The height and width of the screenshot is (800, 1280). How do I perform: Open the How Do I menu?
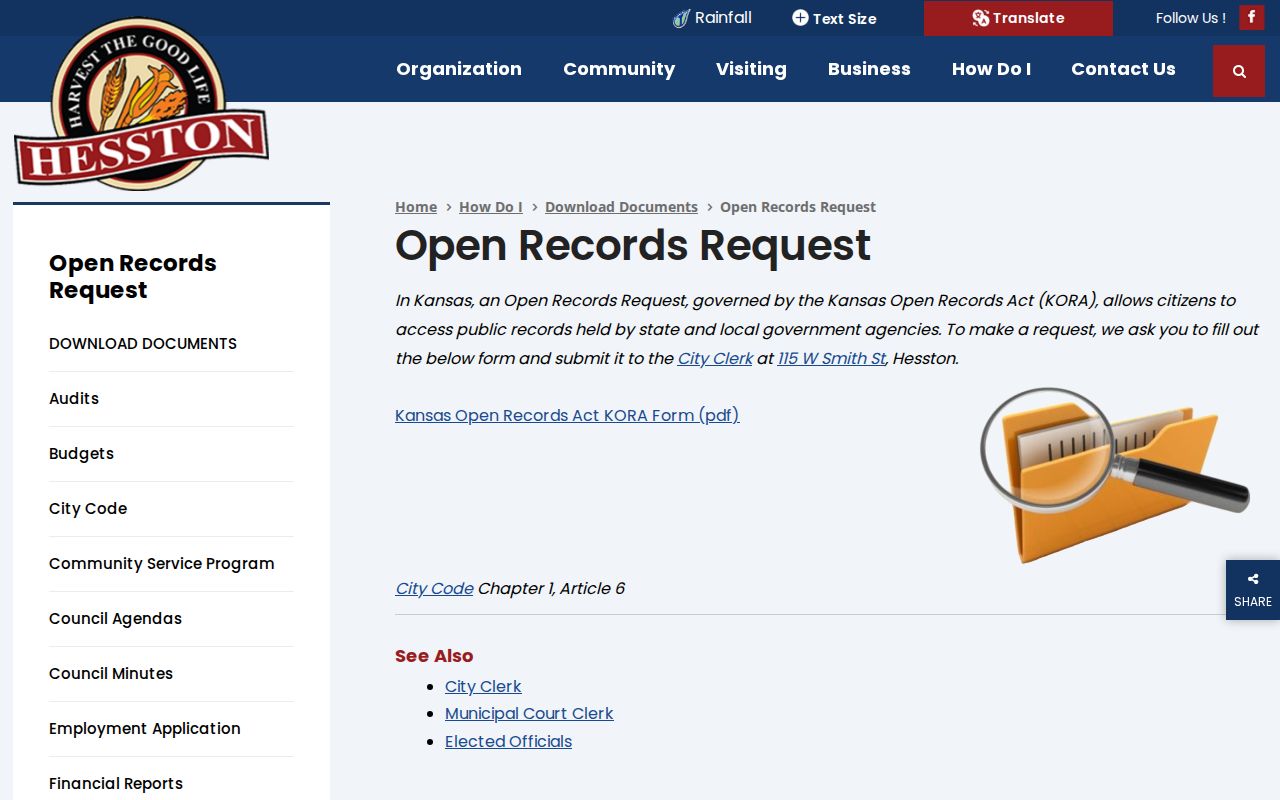(991, 69)
